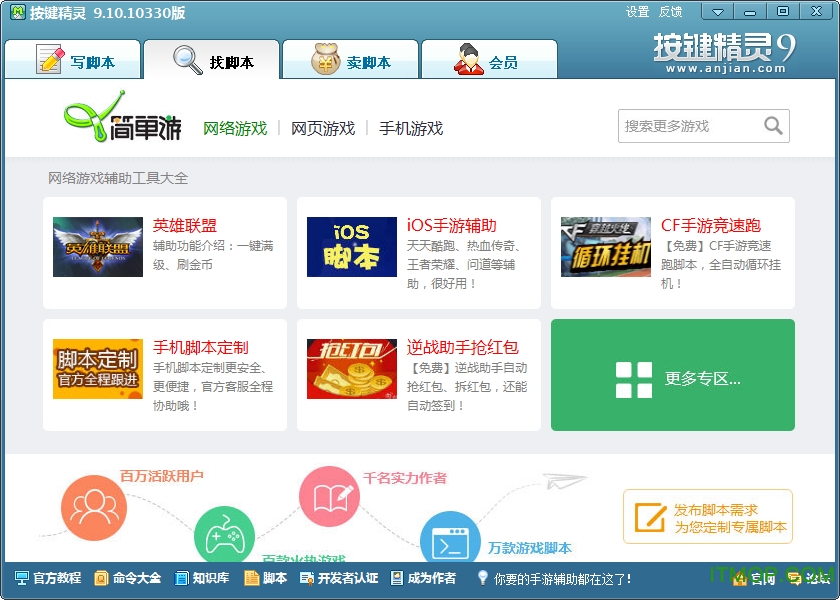Click the 千名实力作者 pink book icon

(x=329, y=497)
